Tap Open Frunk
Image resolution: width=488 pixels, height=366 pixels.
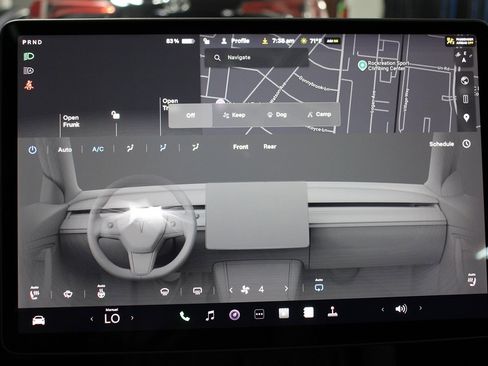[71, 121]
